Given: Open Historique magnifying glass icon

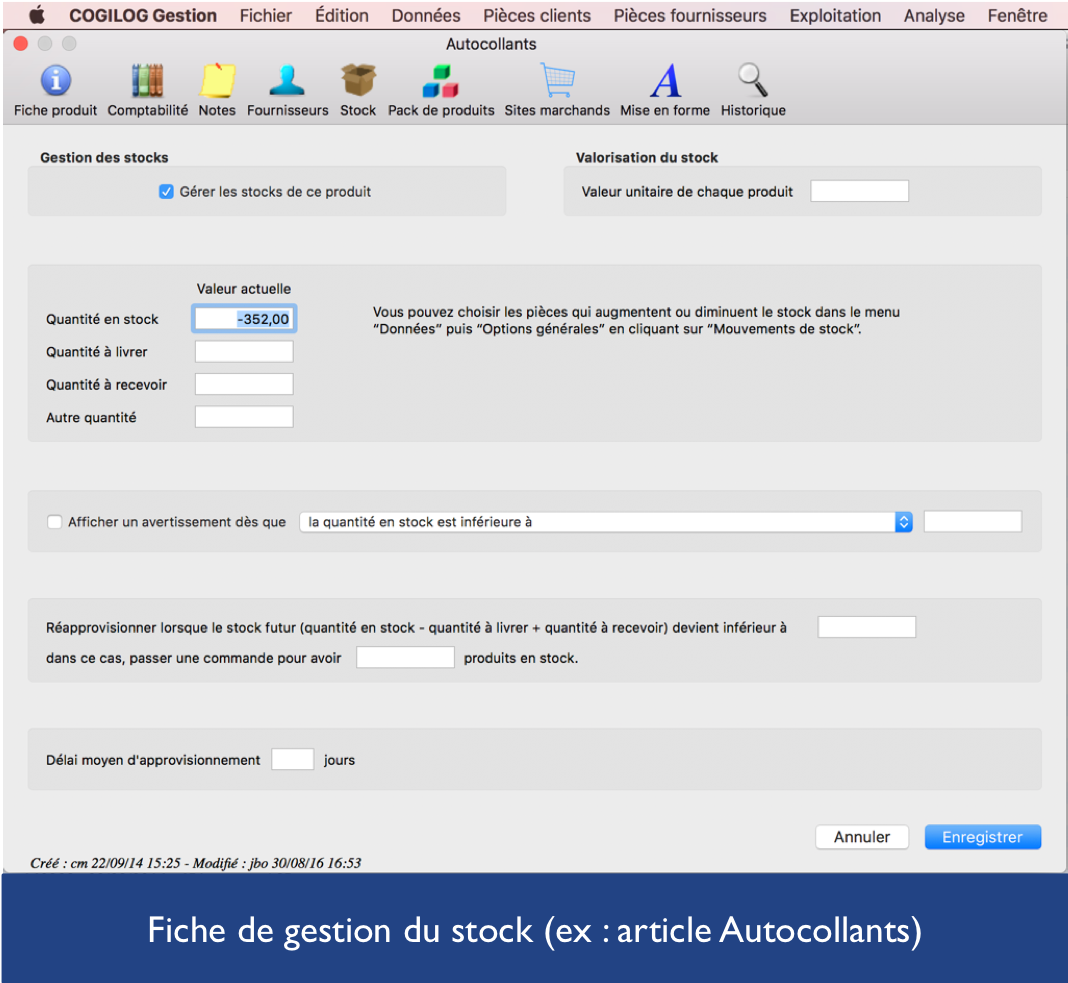Looking at the screenshot, I should coord(753,81).
